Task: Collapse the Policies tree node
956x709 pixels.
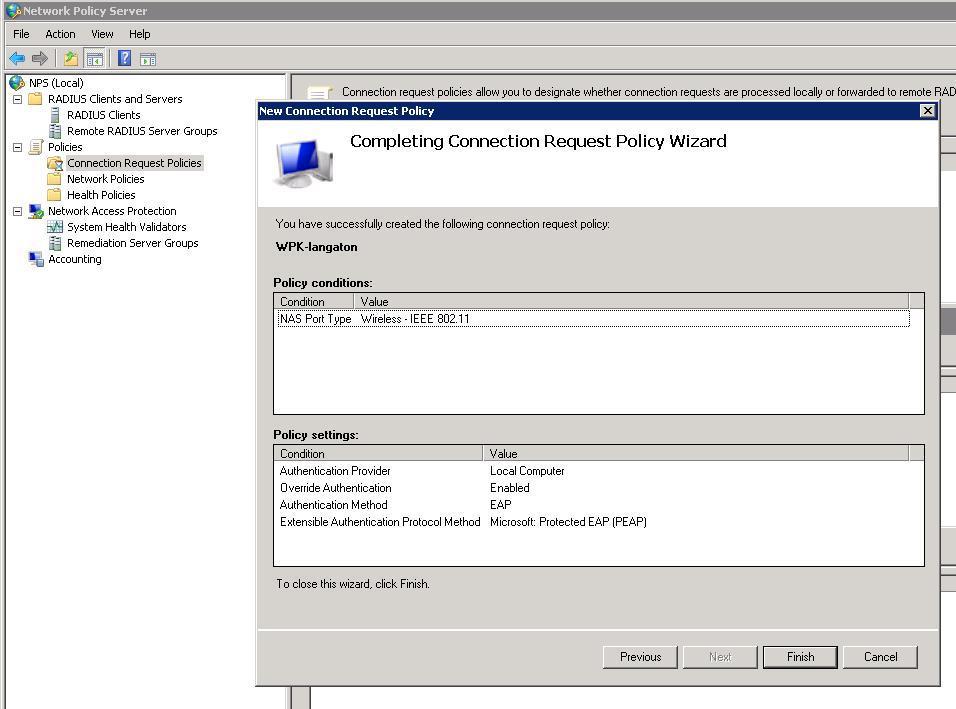Action: pos(18,147)
